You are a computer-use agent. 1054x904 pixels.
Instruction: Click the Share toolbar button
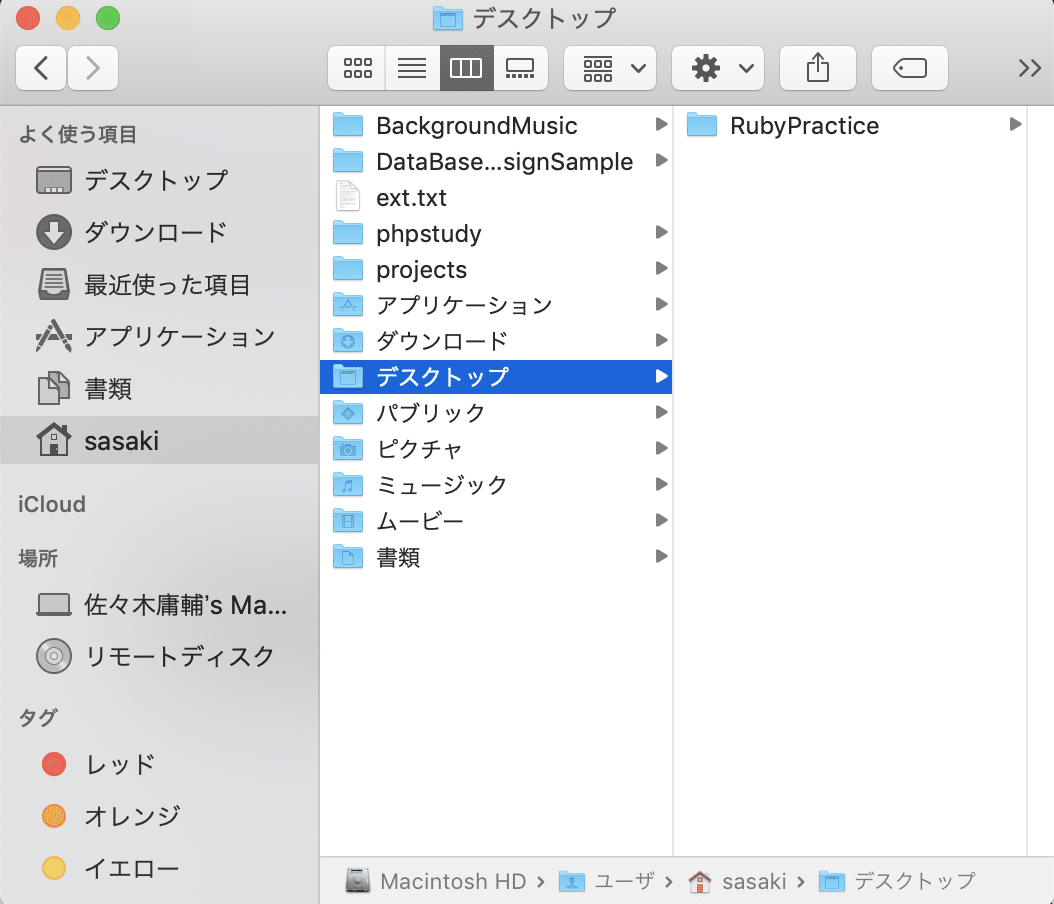(817, 68)
